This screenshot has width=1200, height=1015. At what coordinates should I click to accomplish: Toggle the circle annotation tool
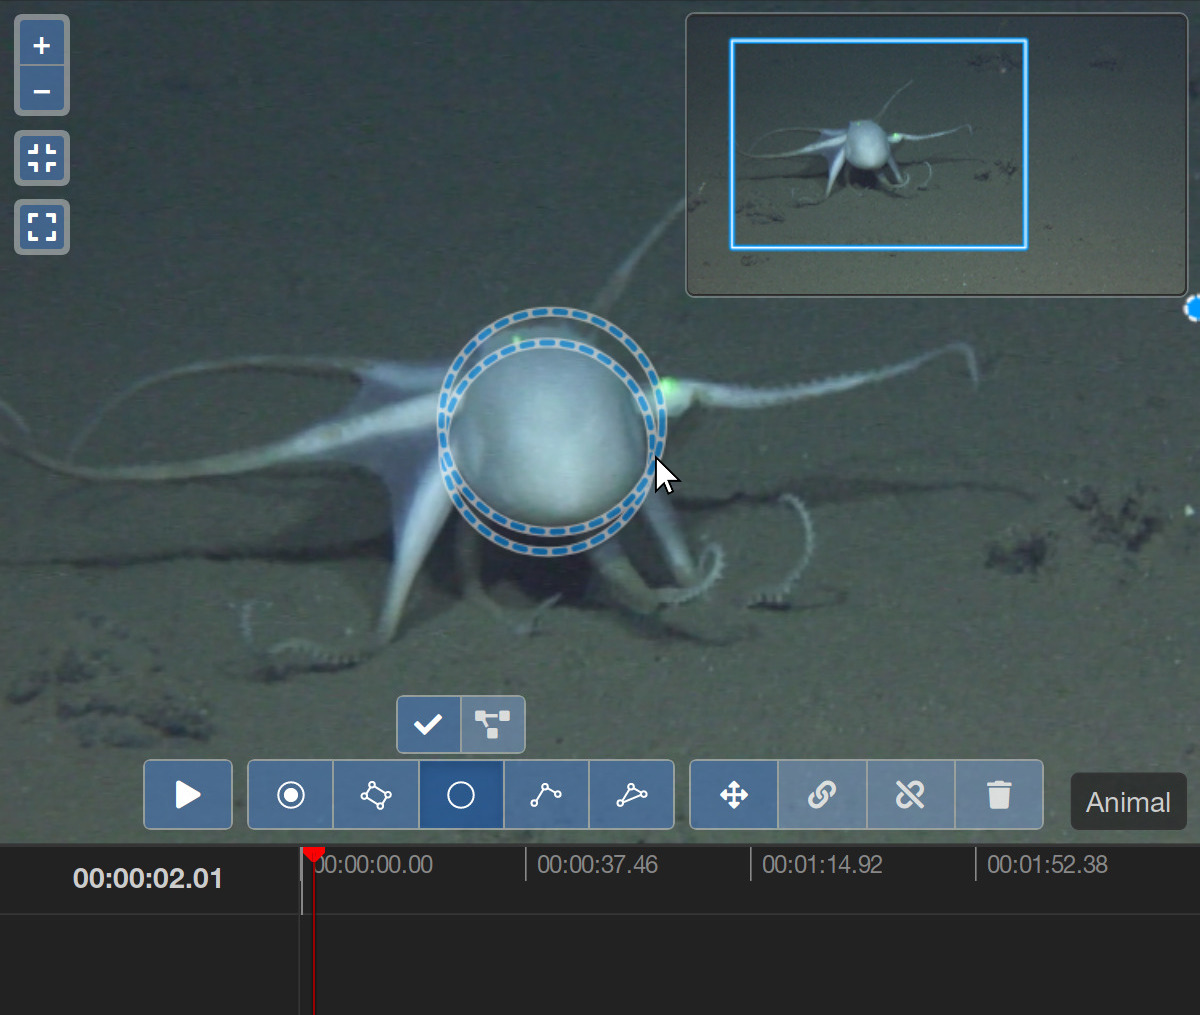(461, 795)
